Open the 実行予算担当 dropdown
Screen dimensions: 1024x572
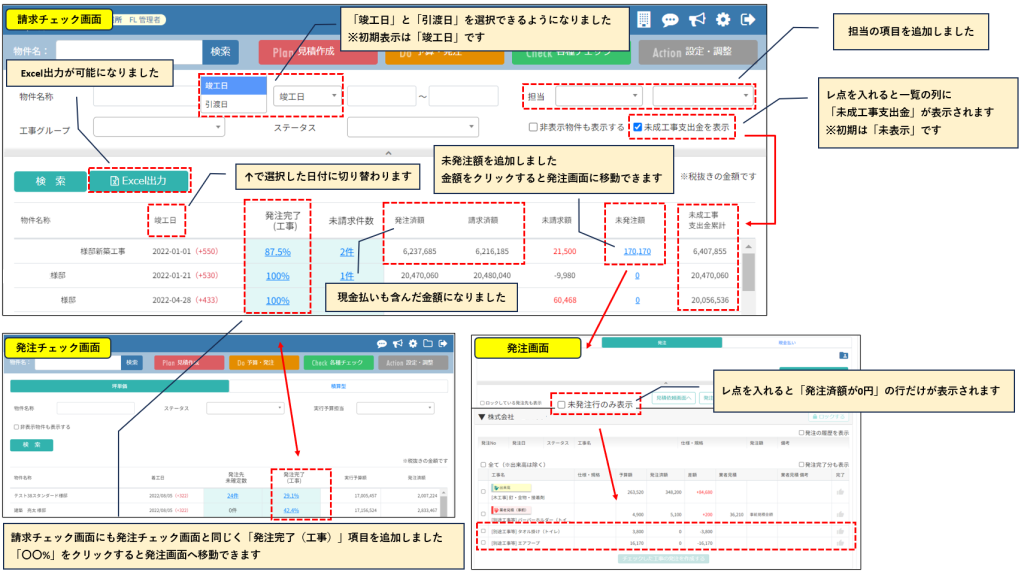click(395, 408)
